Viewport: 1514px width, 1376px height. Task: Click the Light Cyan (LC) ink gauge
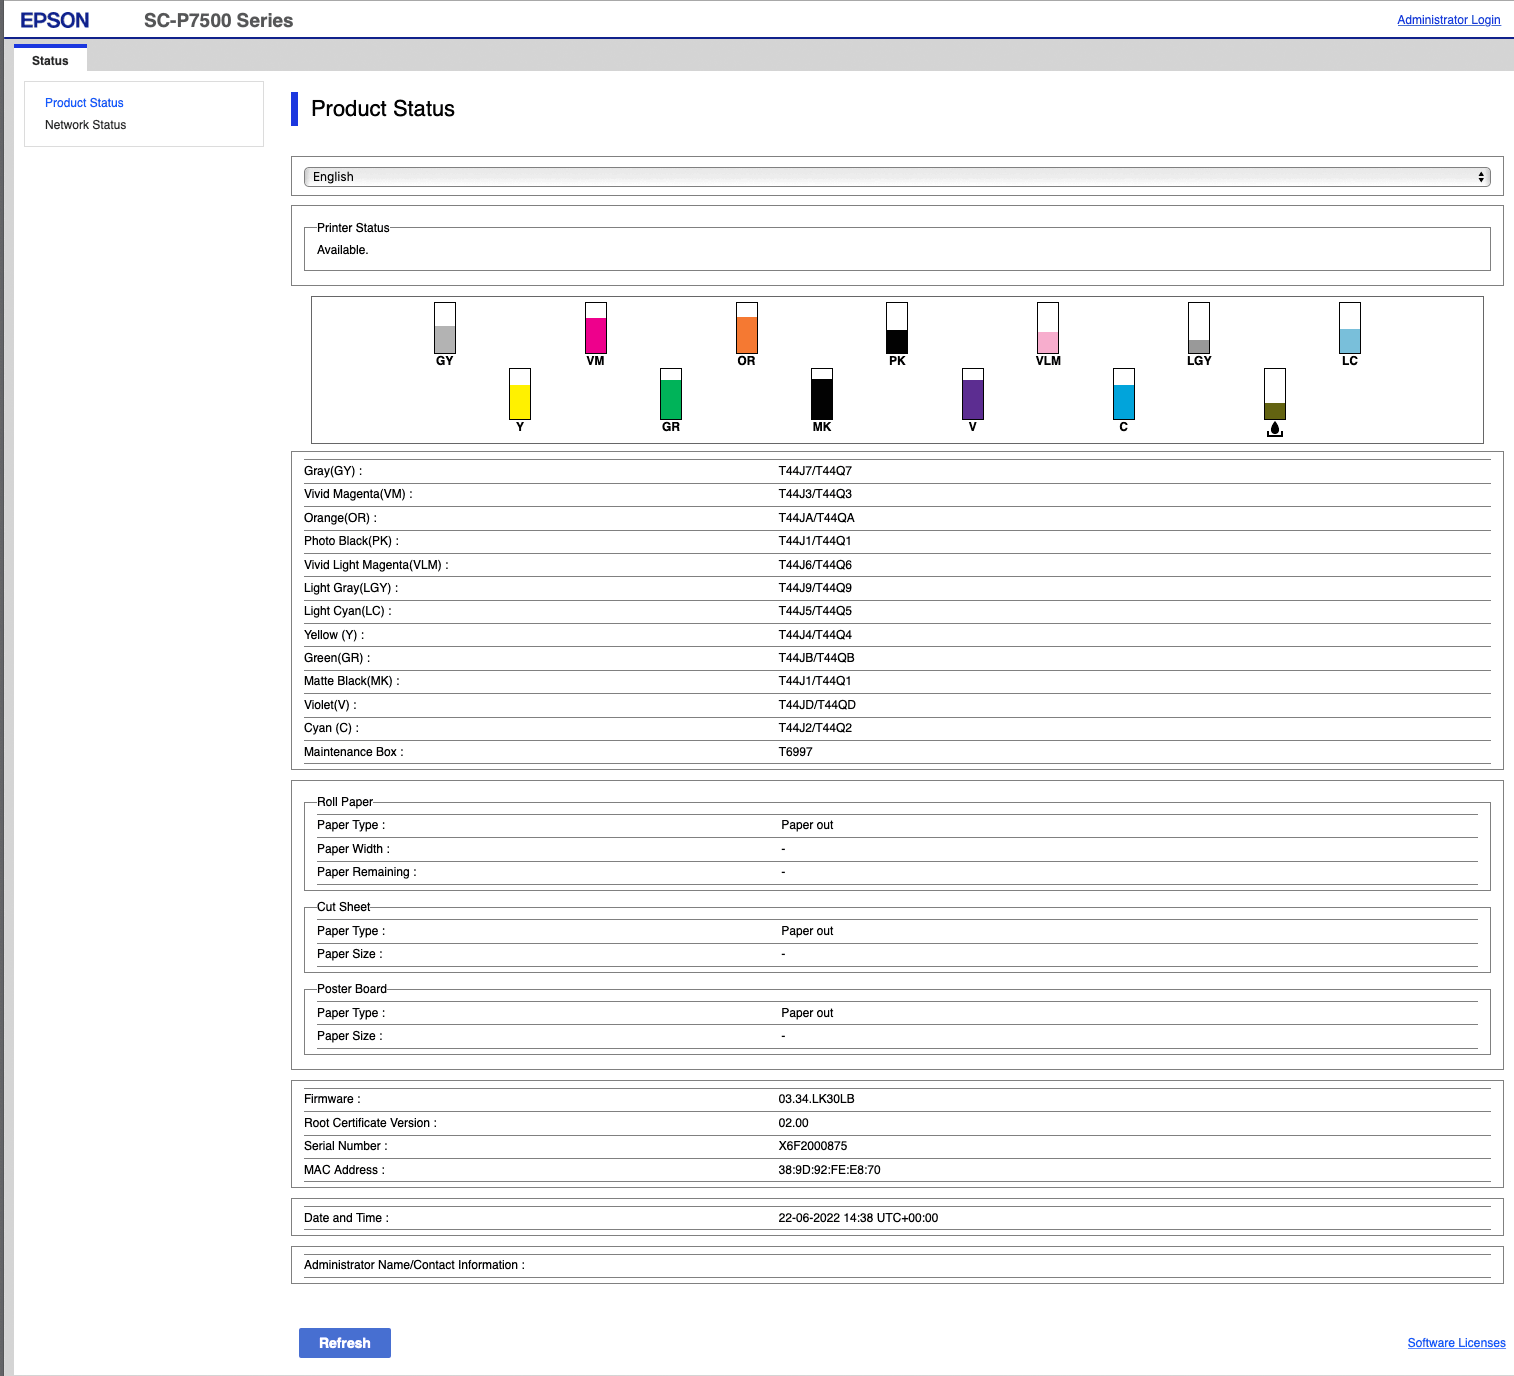[1350, 328]
